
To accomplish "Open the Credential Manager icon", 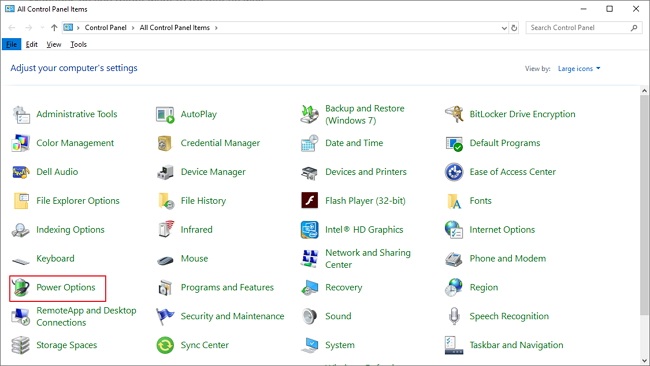I will click(165, 143).
